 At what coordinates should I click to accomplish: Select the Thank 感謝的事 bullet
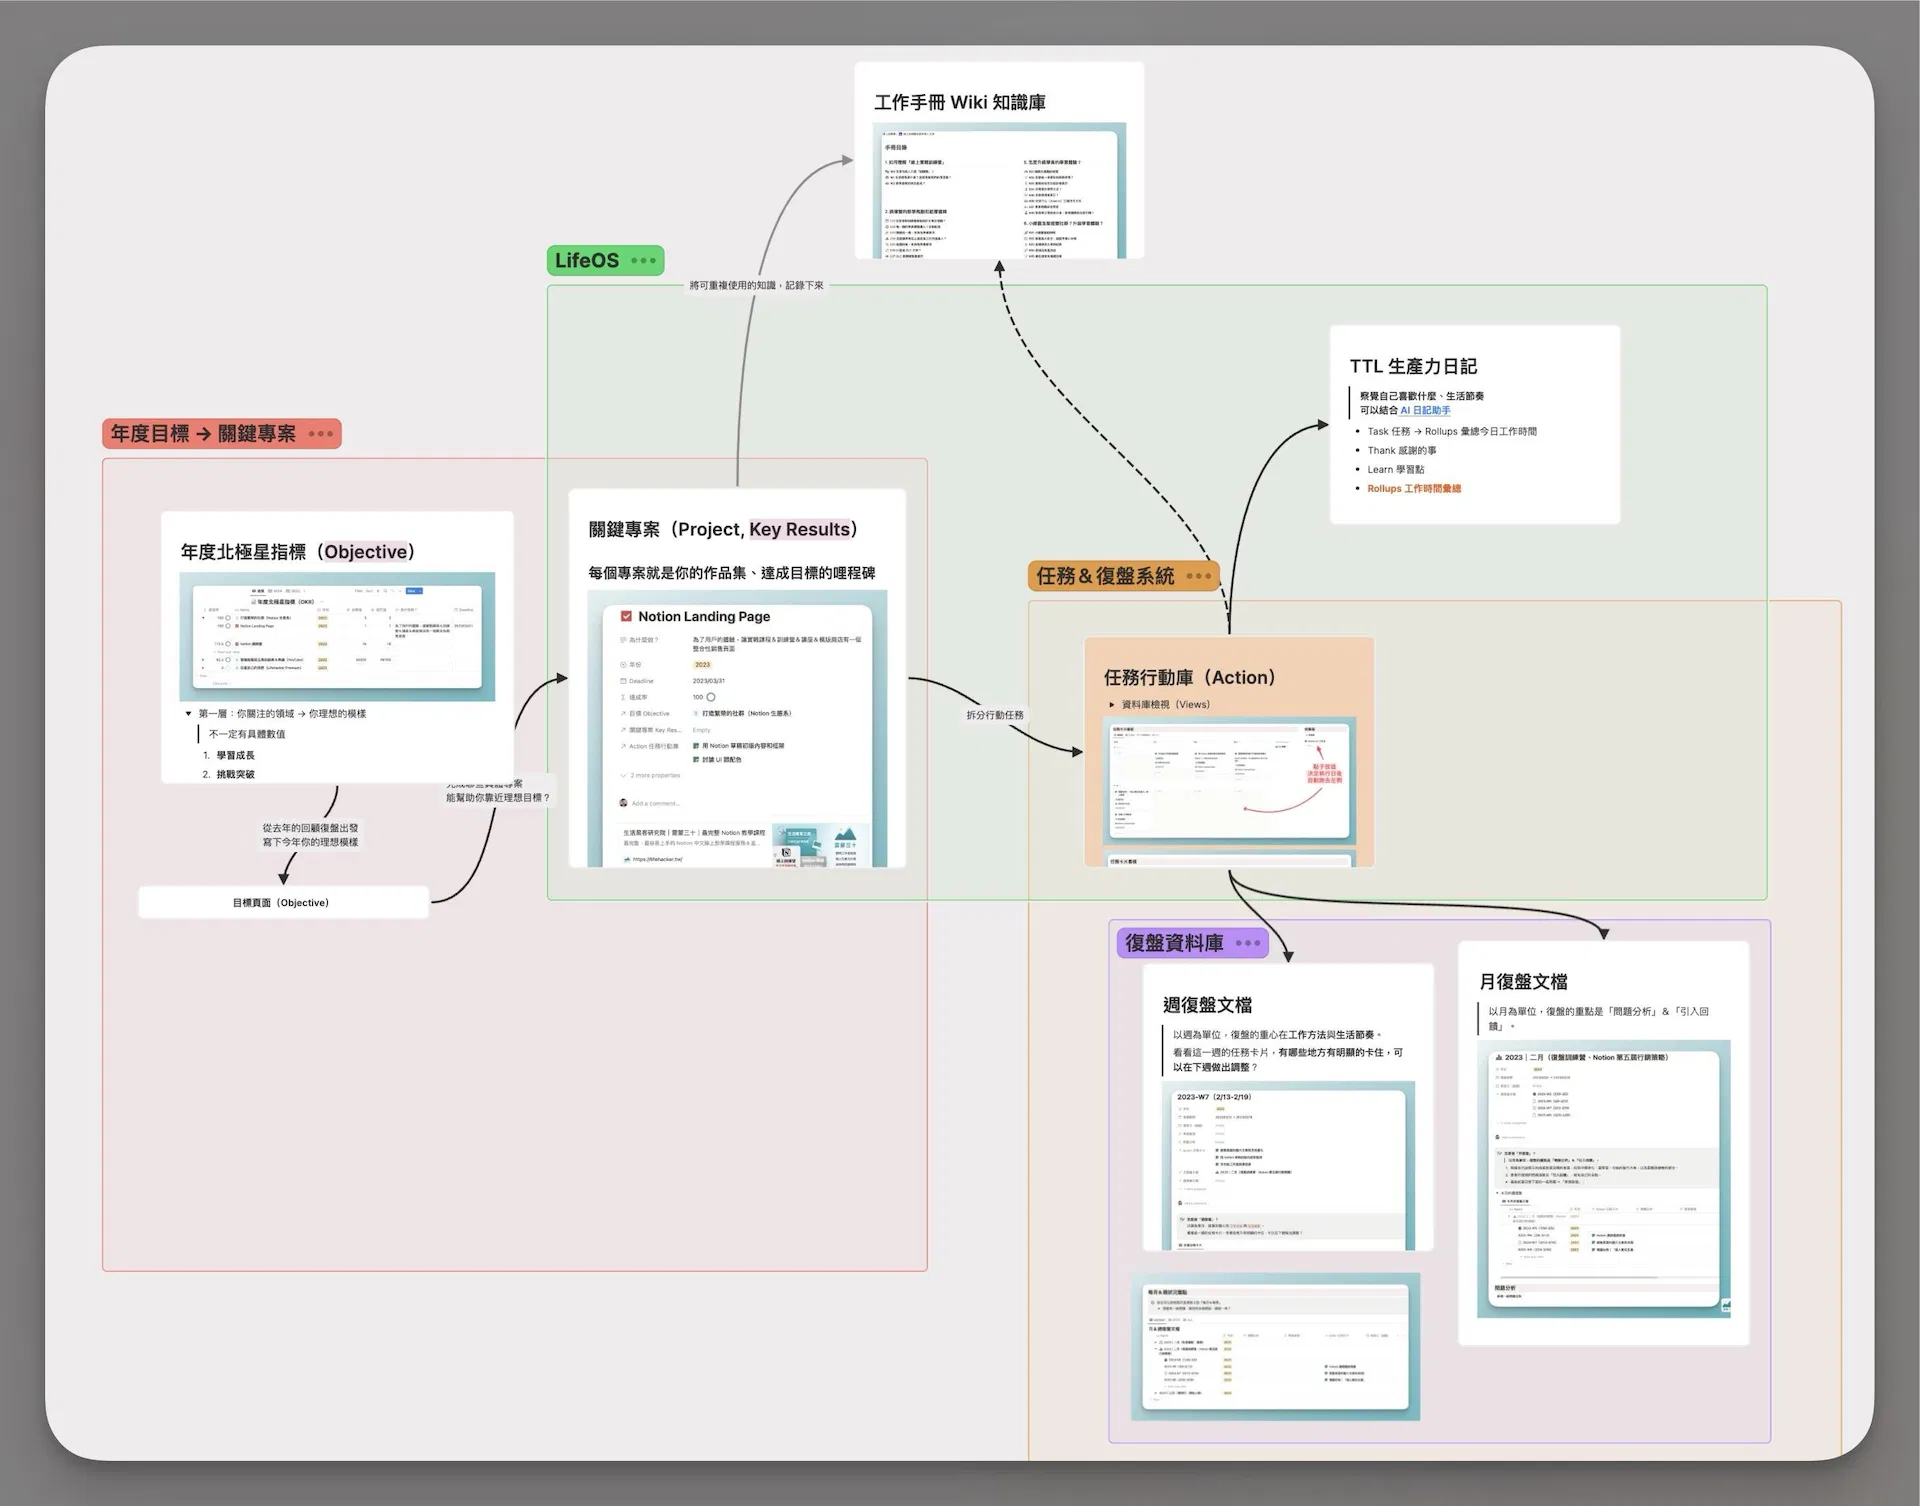coord(1402,451)
